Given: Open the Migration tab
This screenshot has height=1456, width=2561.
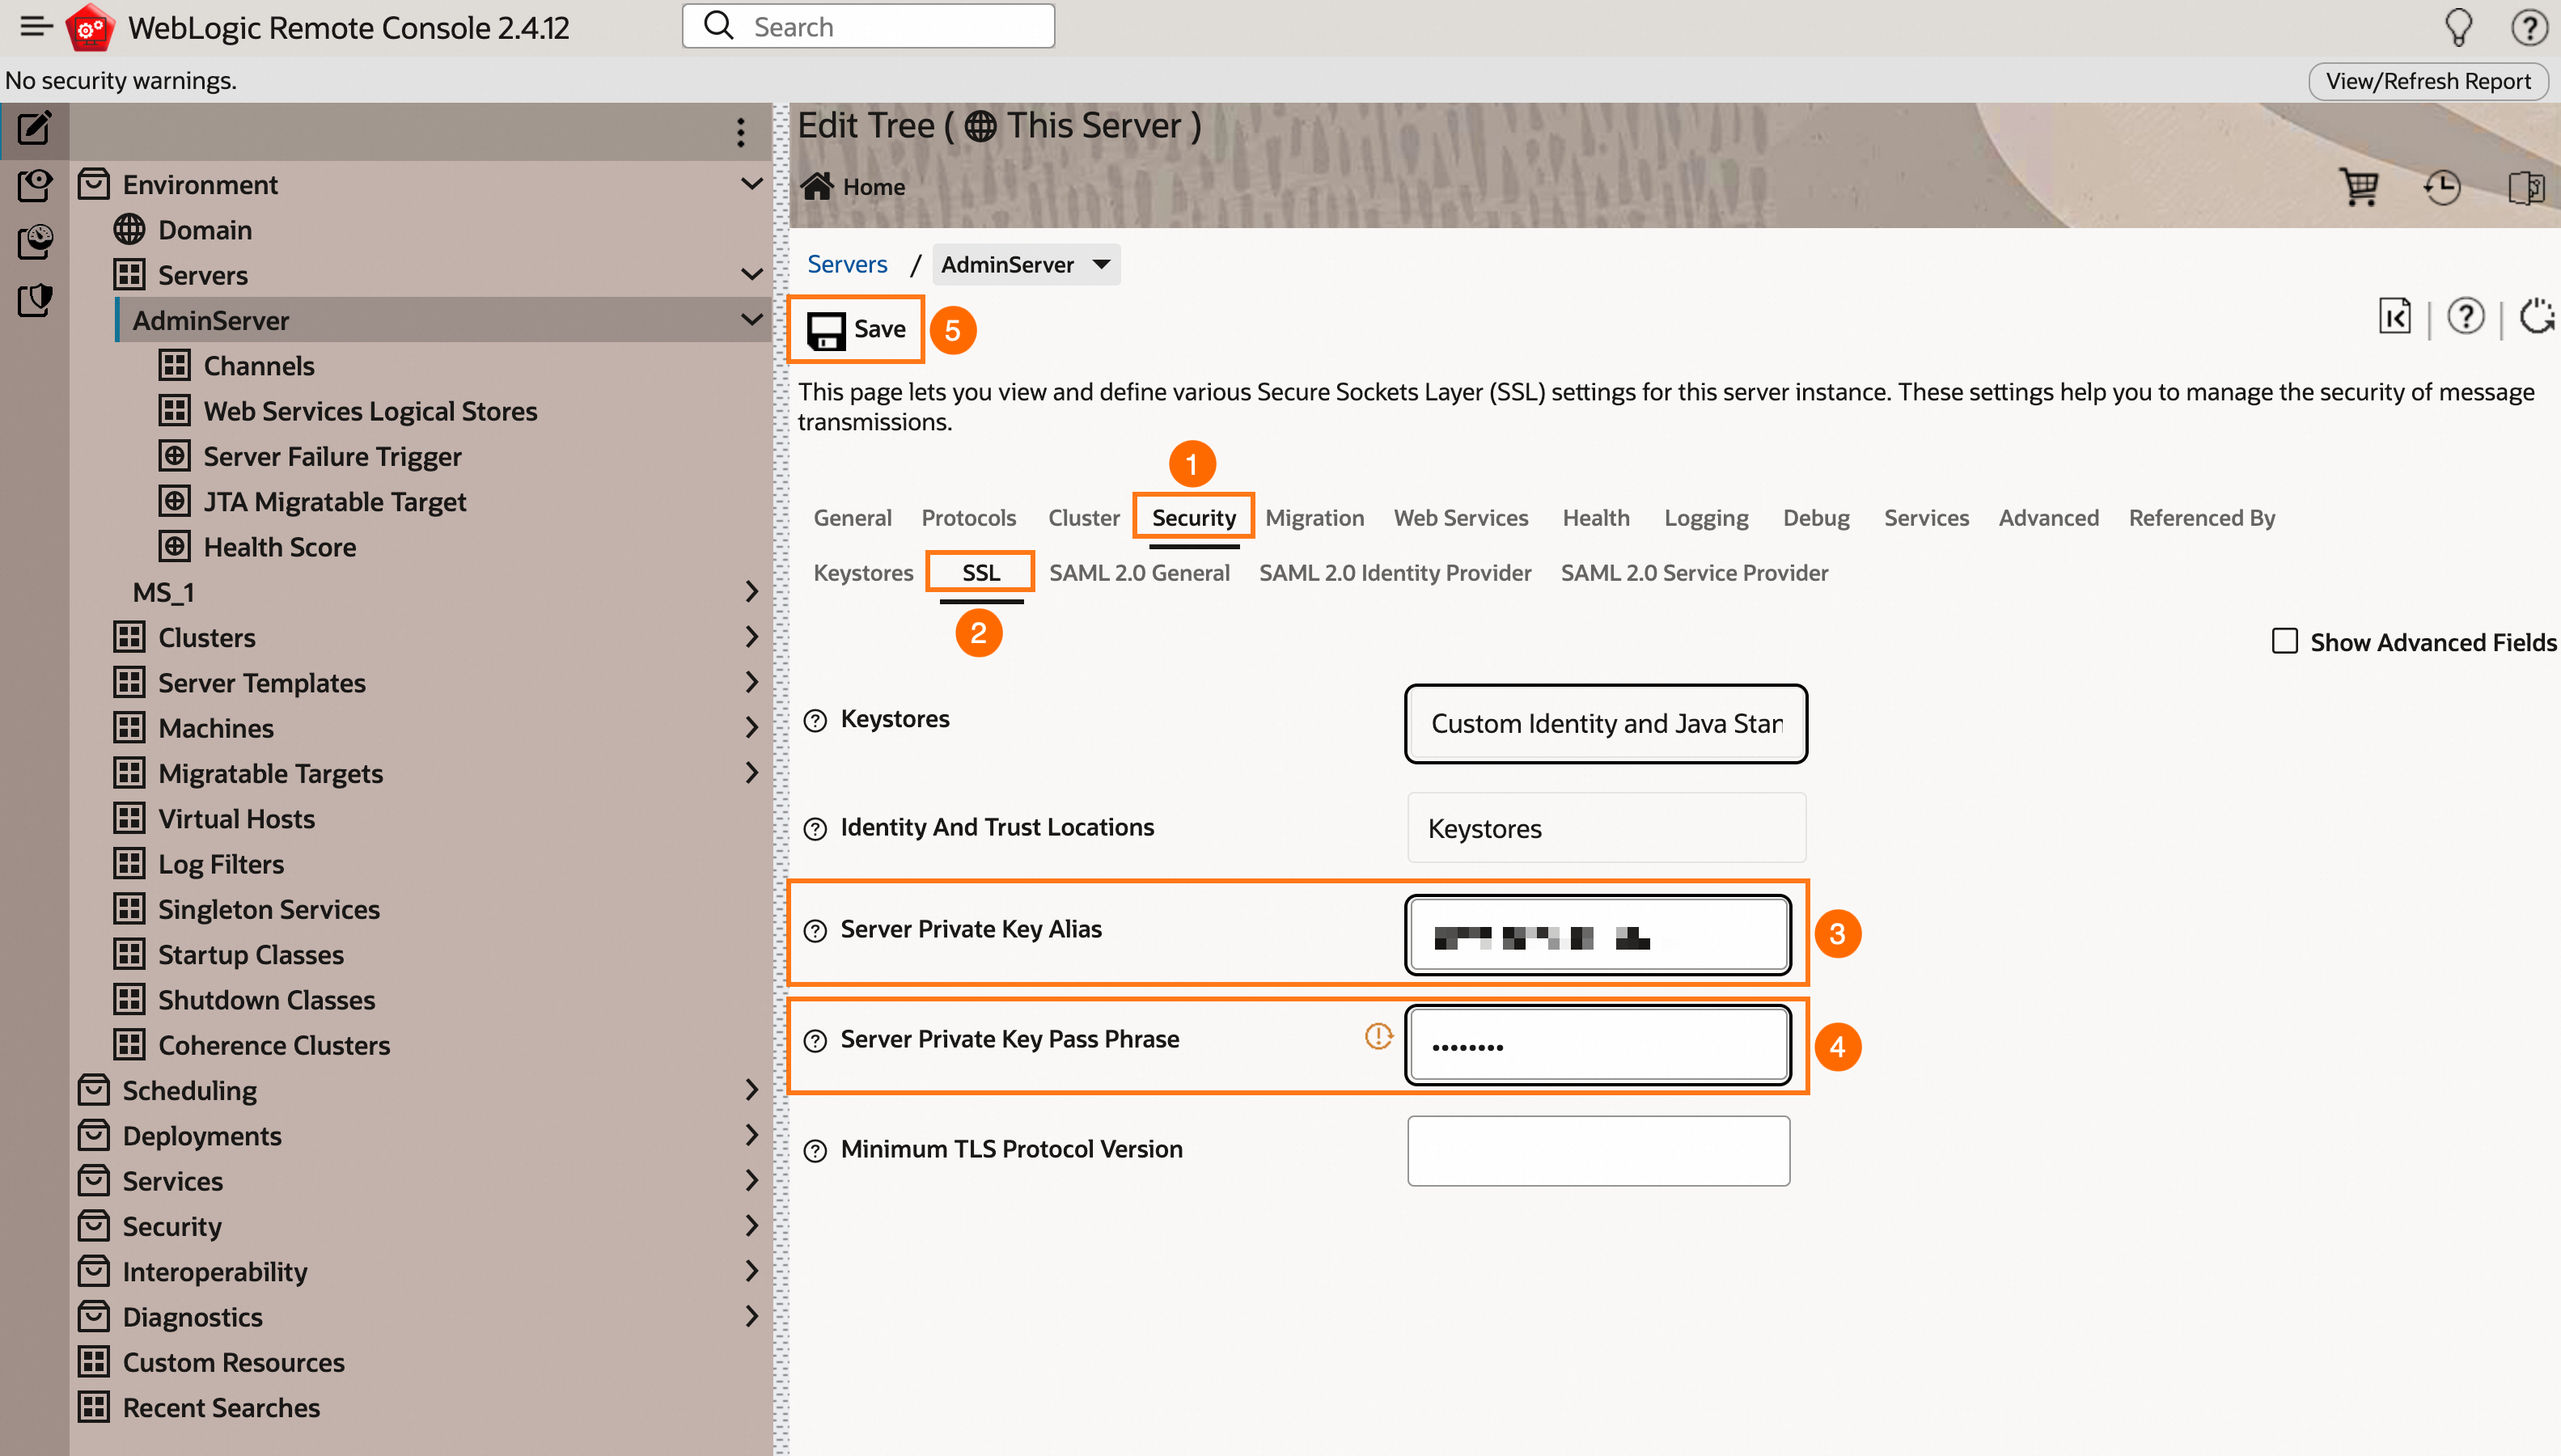Looking at the screenshot, I should pos(1314,518).
